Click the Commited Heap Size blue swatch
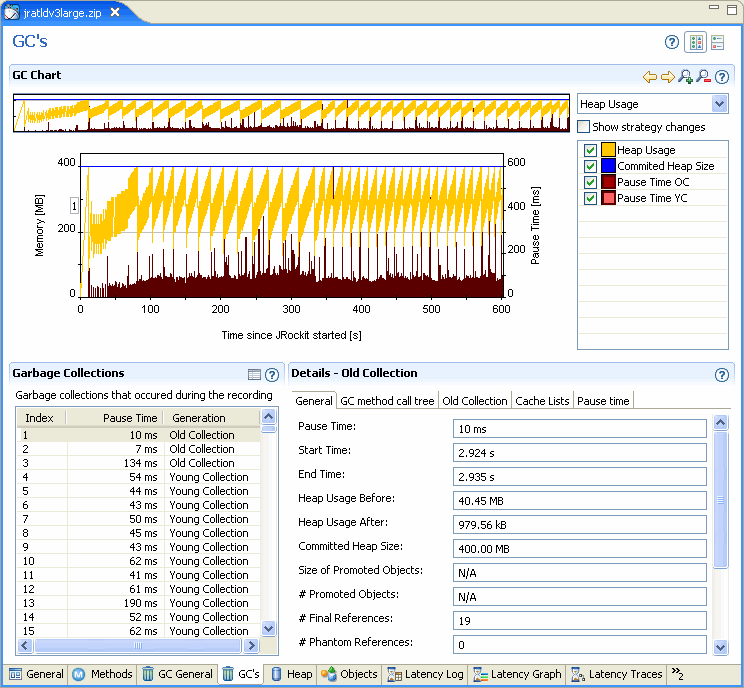 pos(608,166)
